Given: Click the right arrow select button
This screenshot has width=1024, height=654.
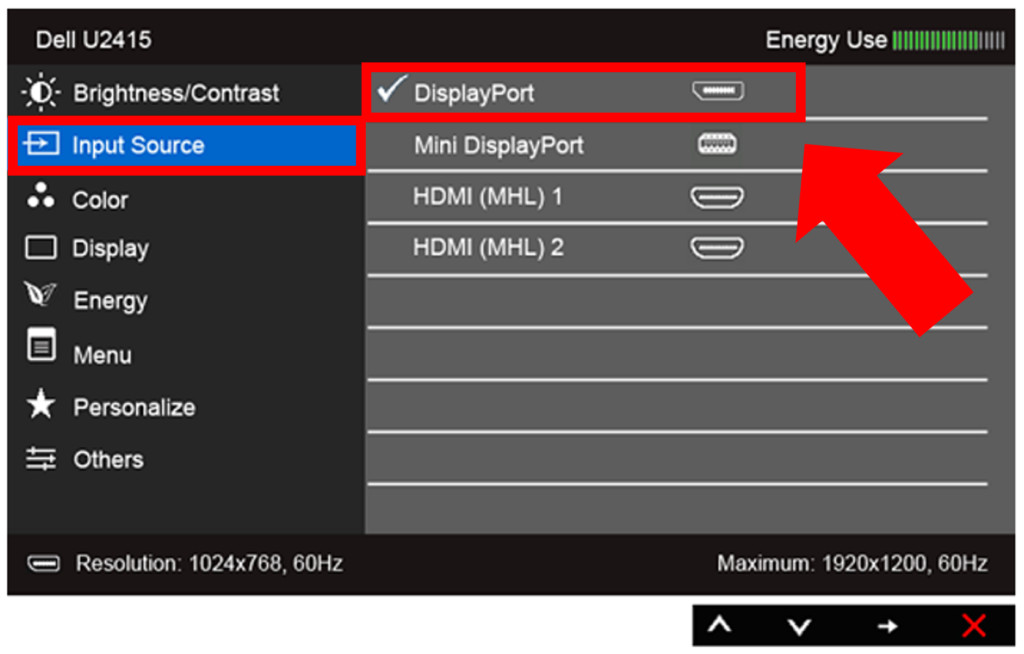Looking at the screenshot, I should click(x=888, y=627).
